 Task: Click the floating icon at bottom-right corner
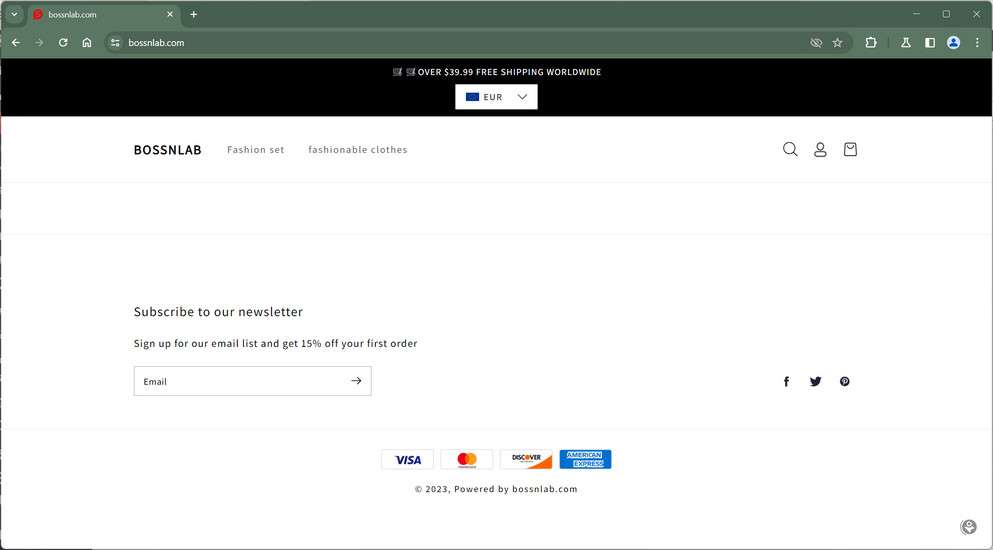pos(968,527)
